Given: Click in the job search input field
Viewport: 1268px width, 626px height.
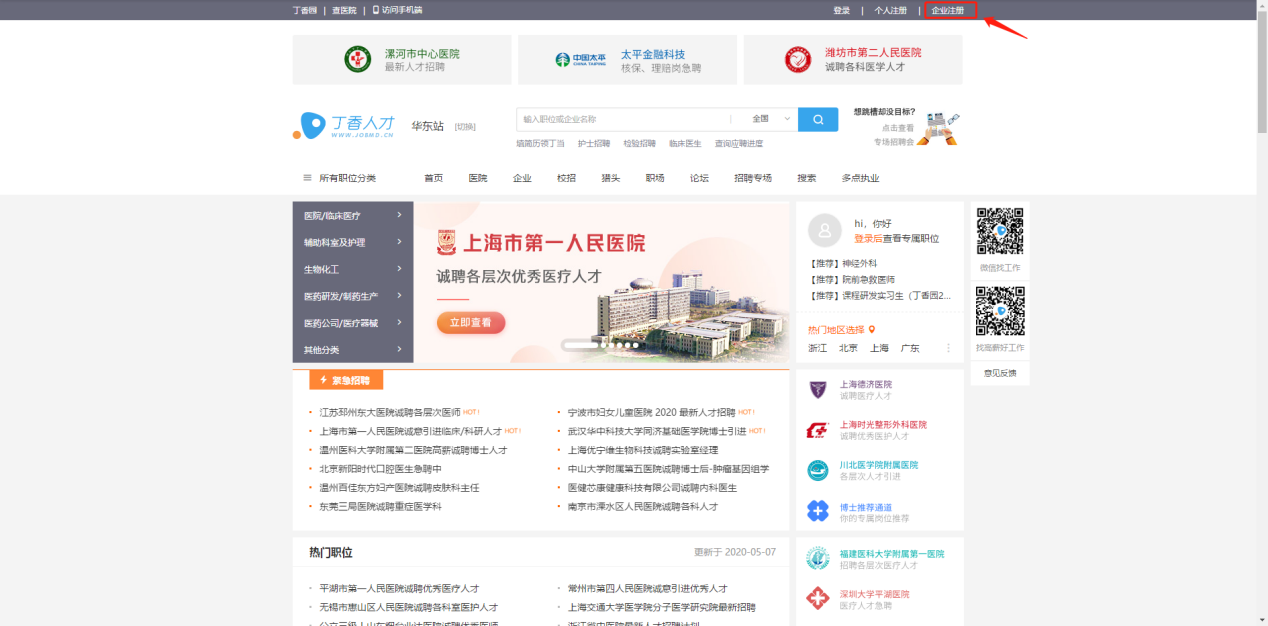Looking at the screenshot, I should (x=625, y=120).
